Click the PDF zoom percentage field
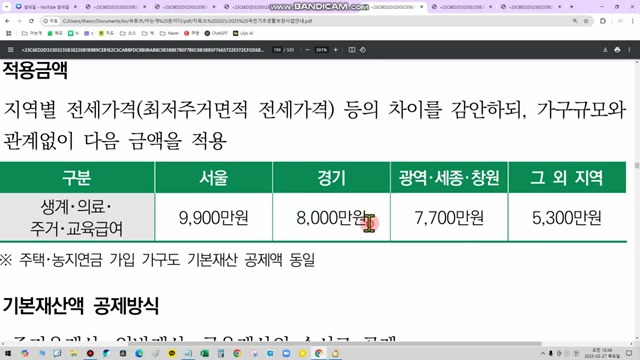The image size is (640, 360). click(321, 50)
